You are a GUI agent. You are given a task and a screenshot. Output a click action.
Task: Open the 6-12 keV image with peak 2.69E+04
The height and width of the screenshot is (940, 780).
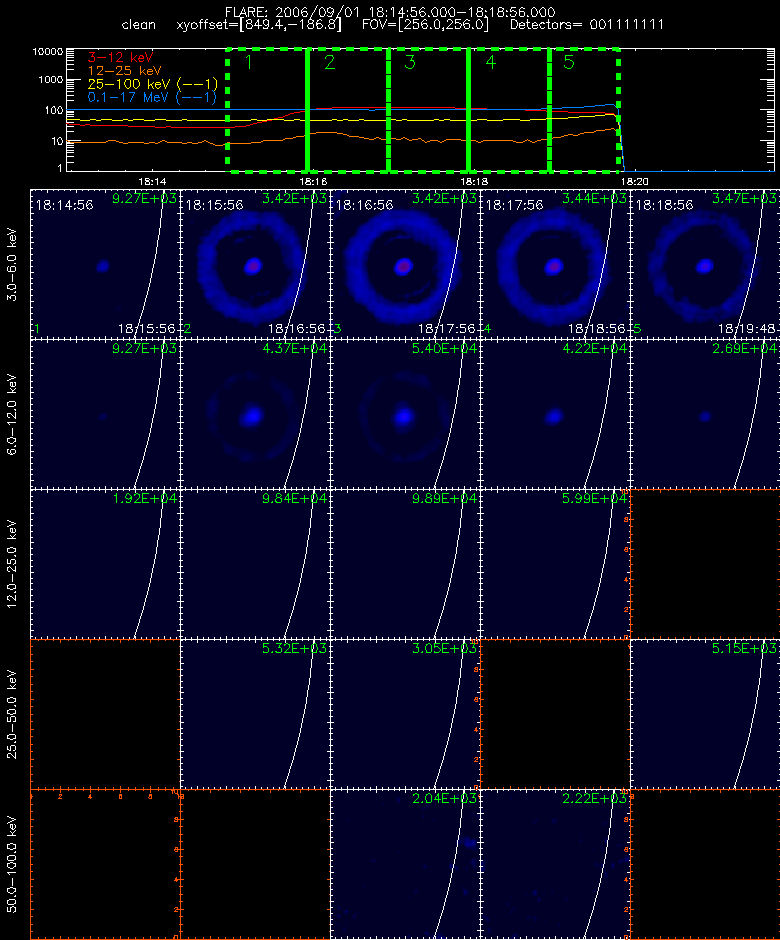click(705, 414)
